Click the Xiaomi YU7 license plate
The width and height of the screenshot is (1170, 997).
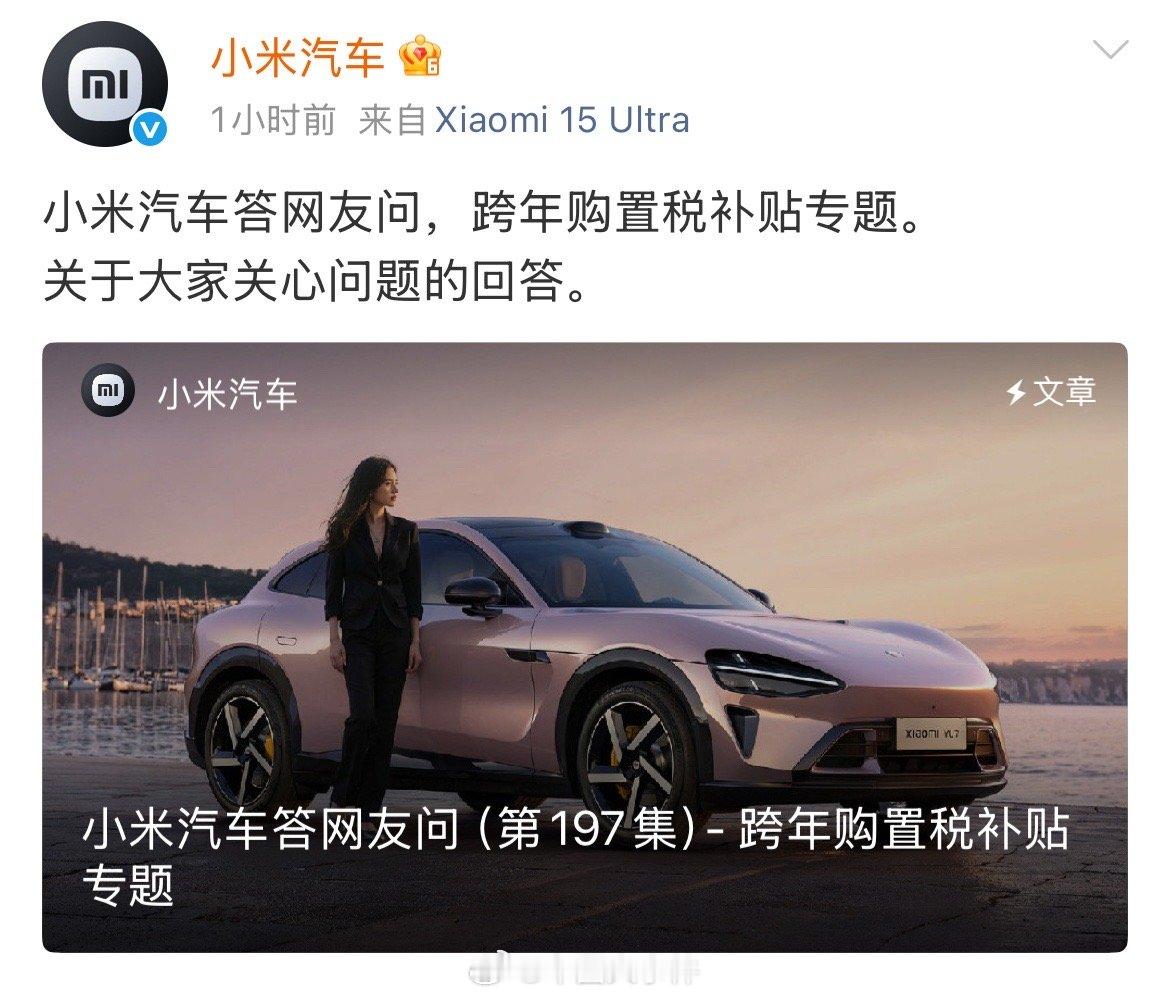pyautogui.click(x=931, y=733)
